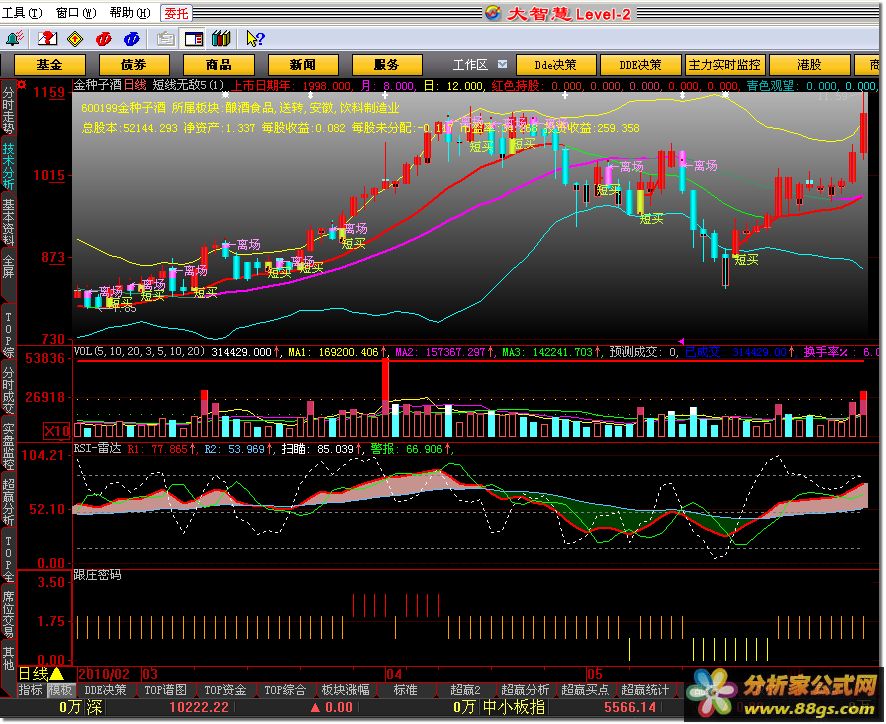This screenshot has width=886, height=724.
Task: Select the 实盘监控 side tab
Action: click(8, 446)
